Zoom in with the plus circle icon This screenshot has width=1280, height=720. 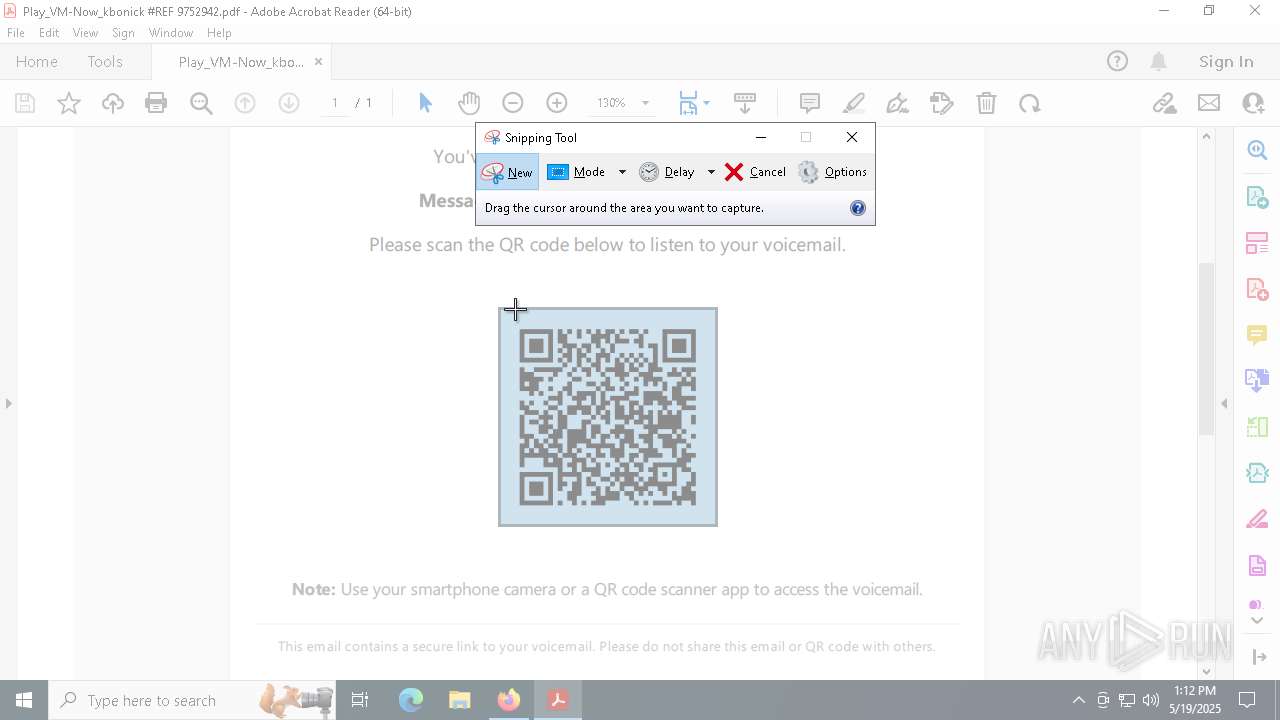click(557, 103)
